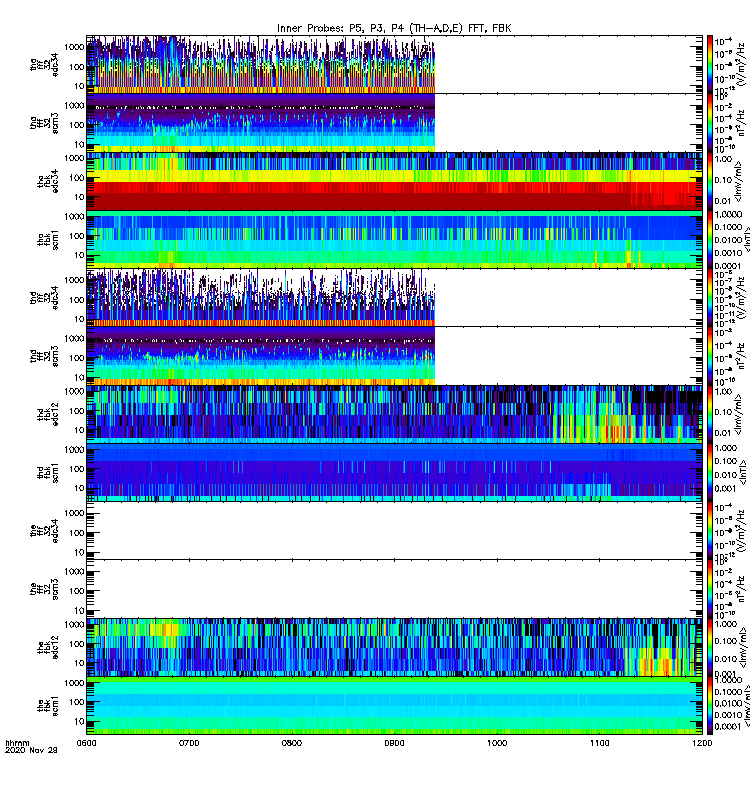This screenshot has width=750, height=800.
Task: Click the 'thd fbk scm1' panel label
Action: click(48, 473)
